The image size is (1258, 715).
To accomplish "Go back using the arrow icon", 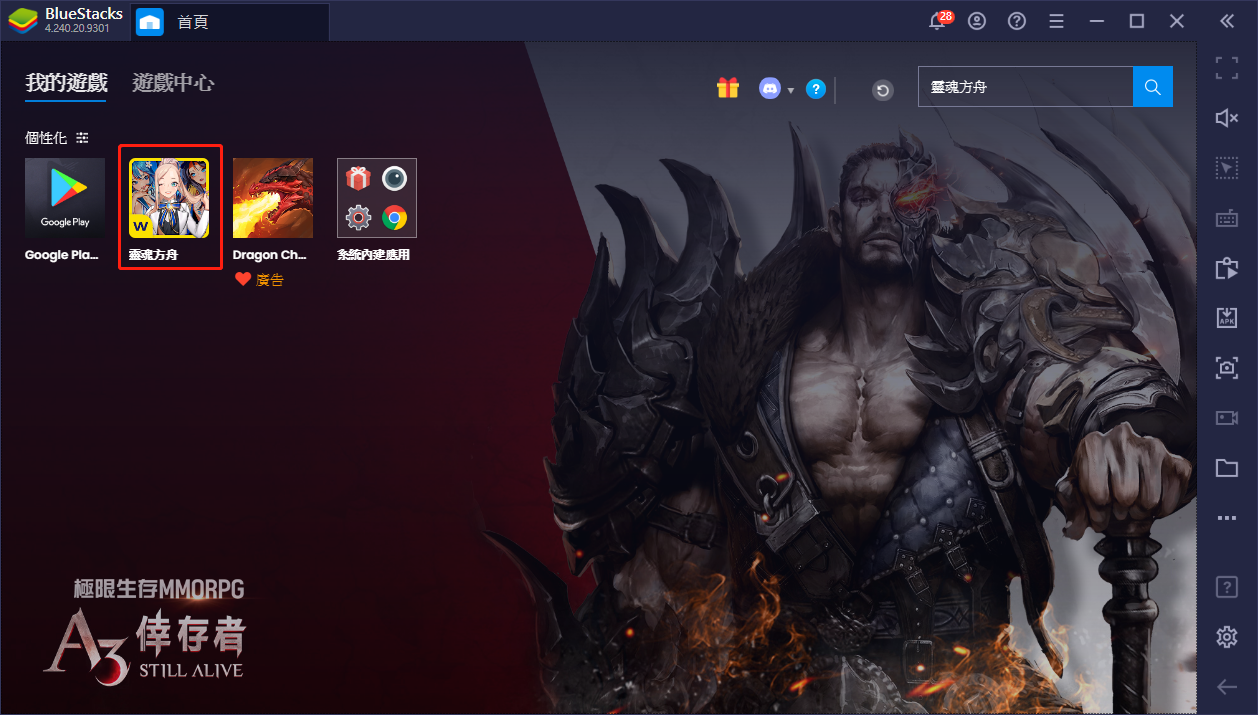I will coord(1227,686).
